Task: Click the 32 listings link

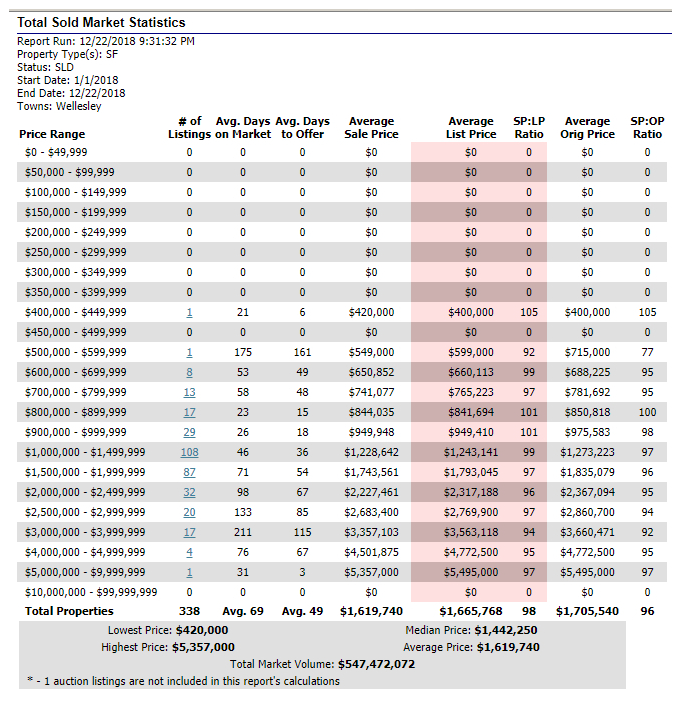Action: pyautogui.click(x=189, y=492)
